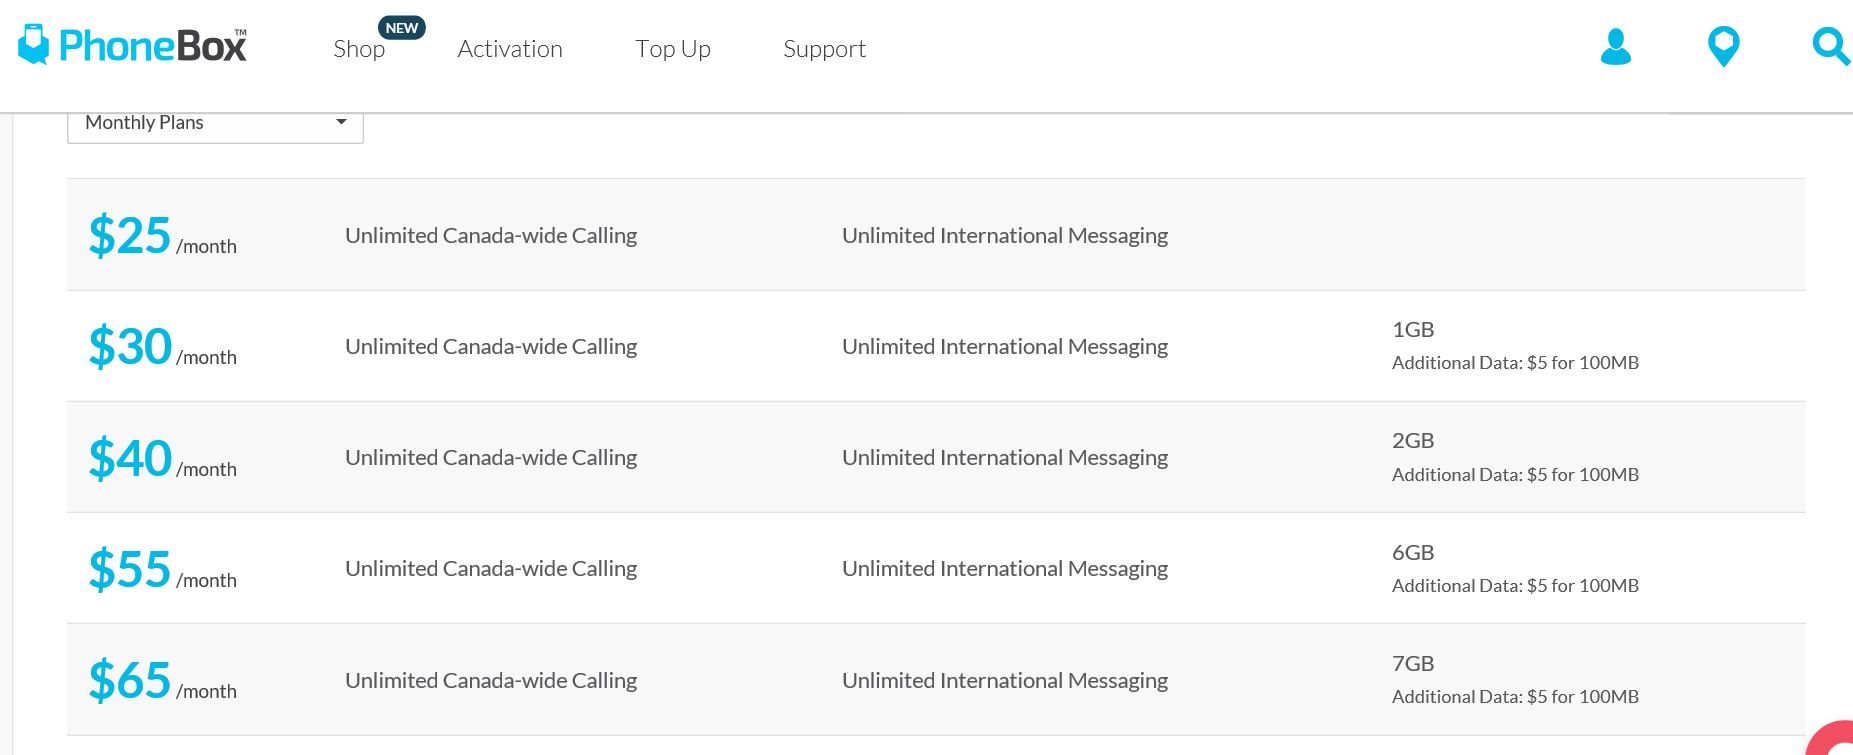This screenshot has height=755, width=1853.
Task: Open the Top Up menu item
Action: (x=673, y=49)
